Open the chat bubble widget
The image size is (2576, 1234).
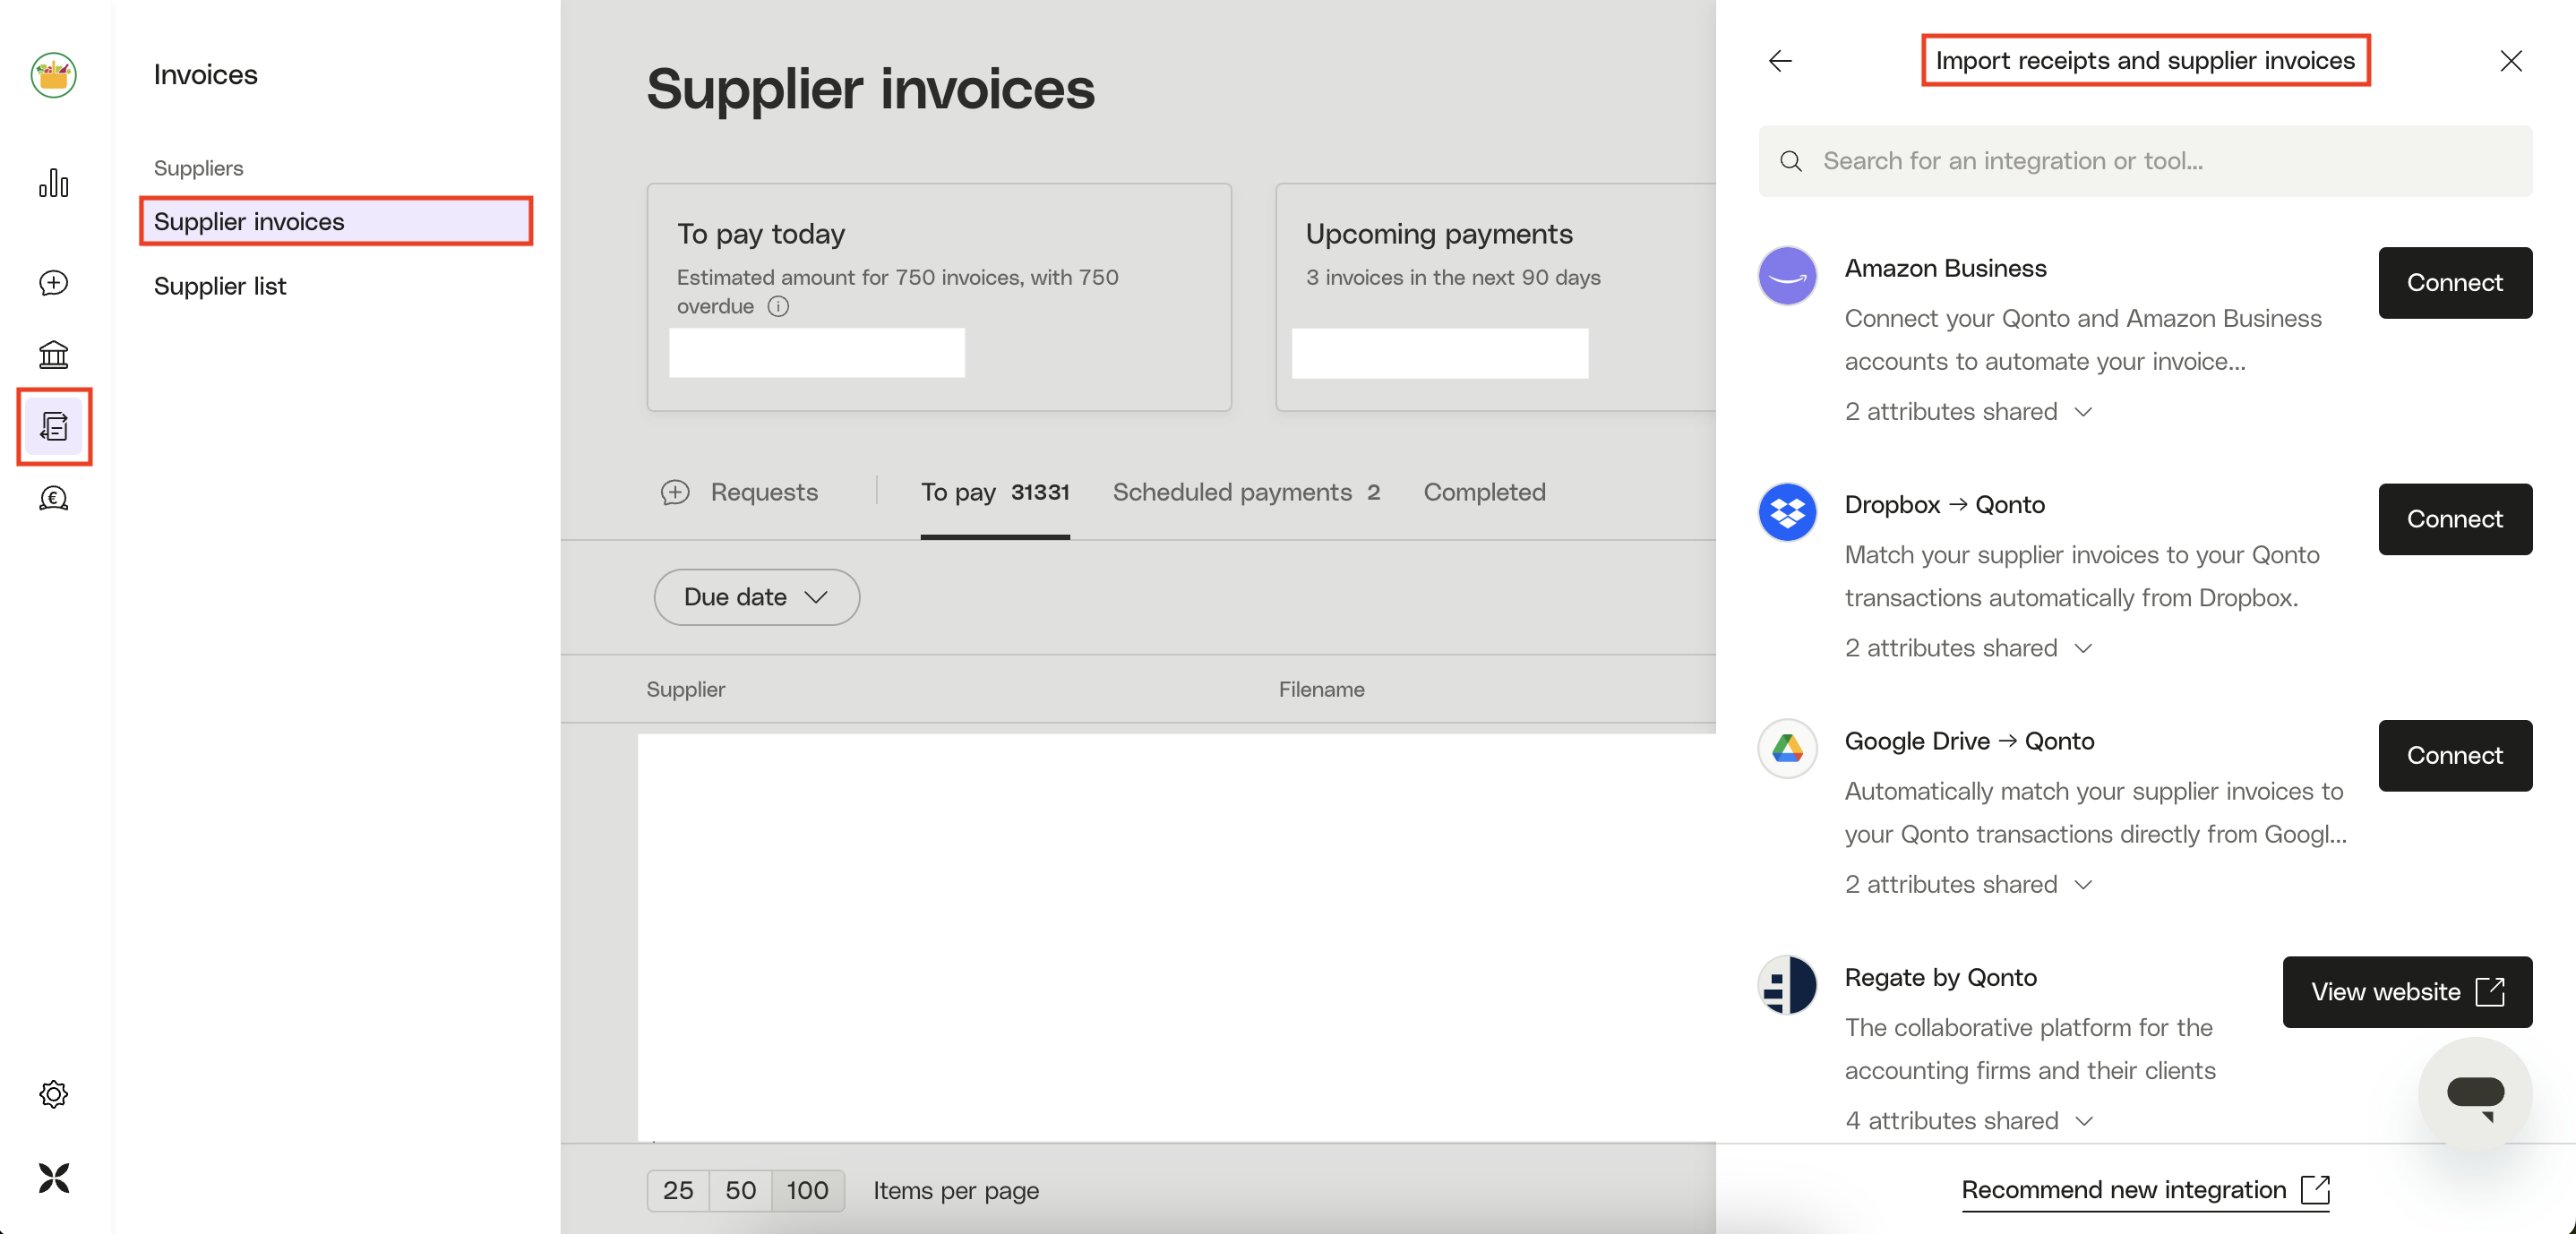(2474, 1094)
